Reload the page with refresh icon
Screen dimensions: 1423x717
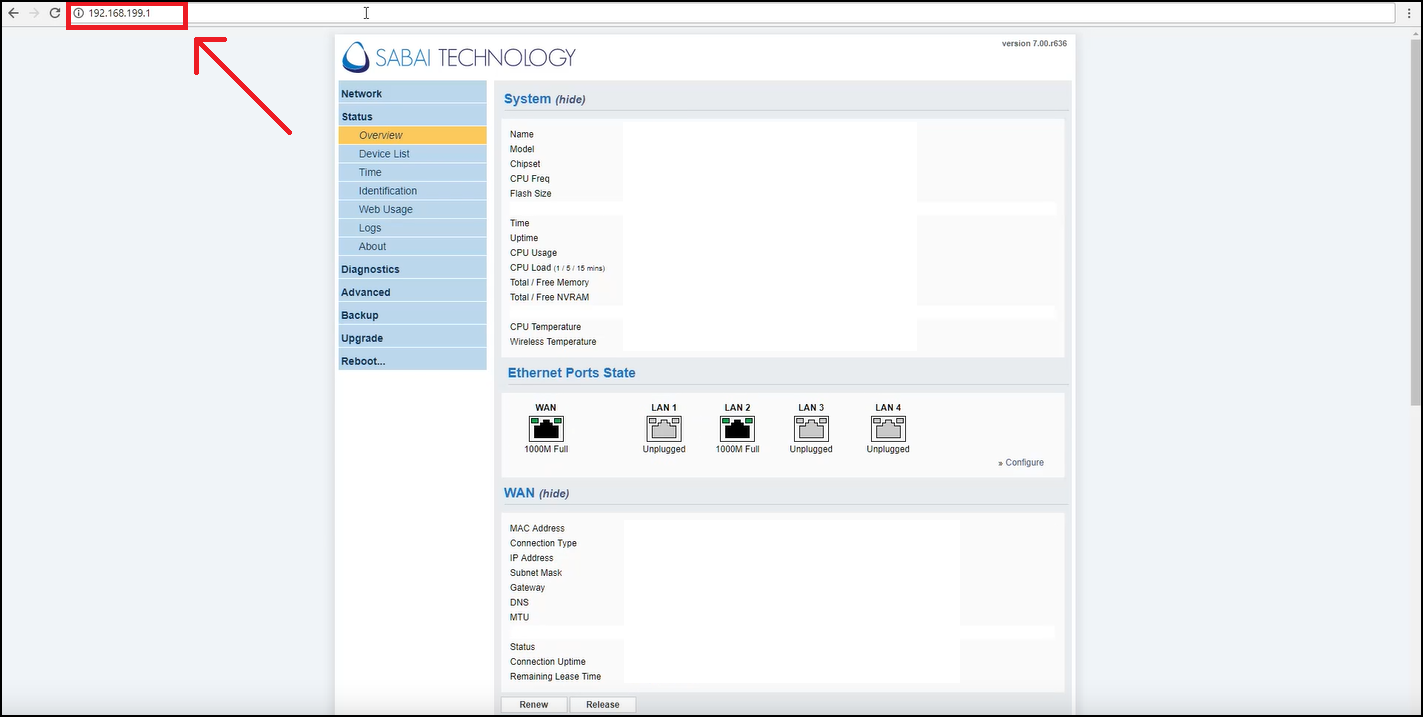point(55,13)
